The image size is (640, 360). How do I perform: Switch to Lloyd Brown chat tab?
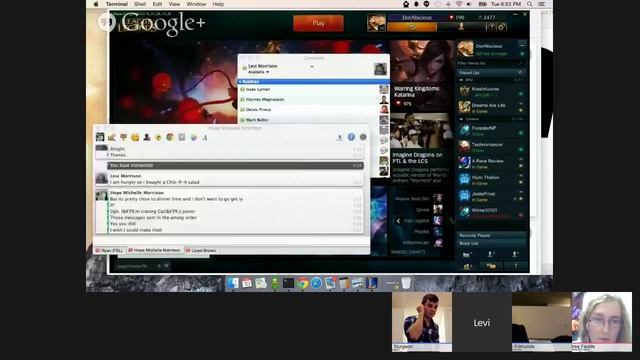pos(201,250)
